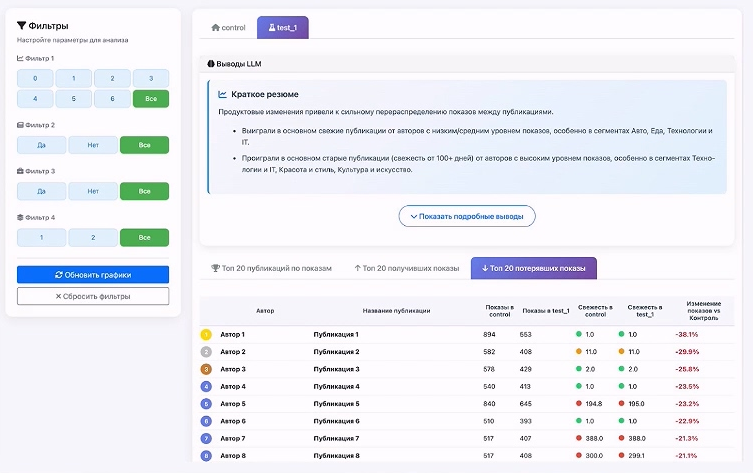The height and width of the screenshot is (473, 753).
Task: Switch to the test_1 tab
Action: 283,27
